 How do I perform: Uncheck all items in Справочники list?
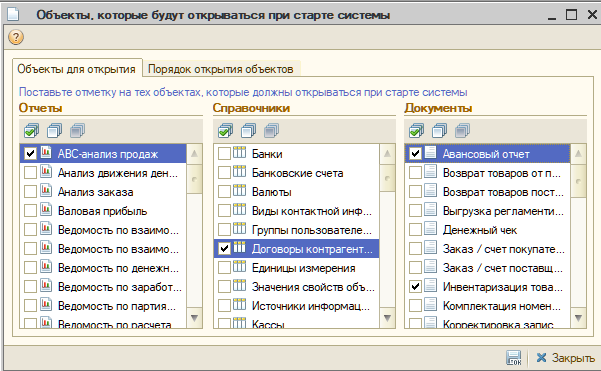[x=248, y=131]
